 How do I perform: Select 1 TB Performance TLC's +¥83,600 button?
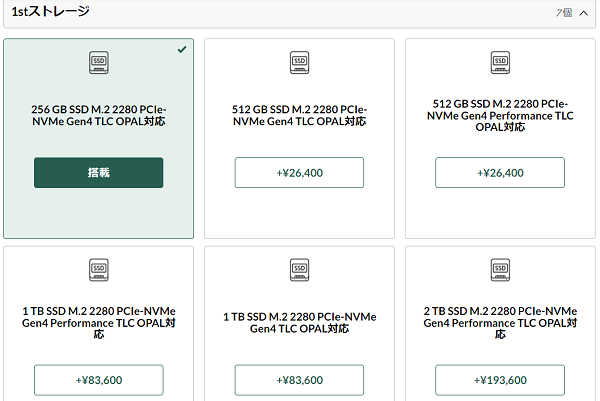tap(99, 380)
